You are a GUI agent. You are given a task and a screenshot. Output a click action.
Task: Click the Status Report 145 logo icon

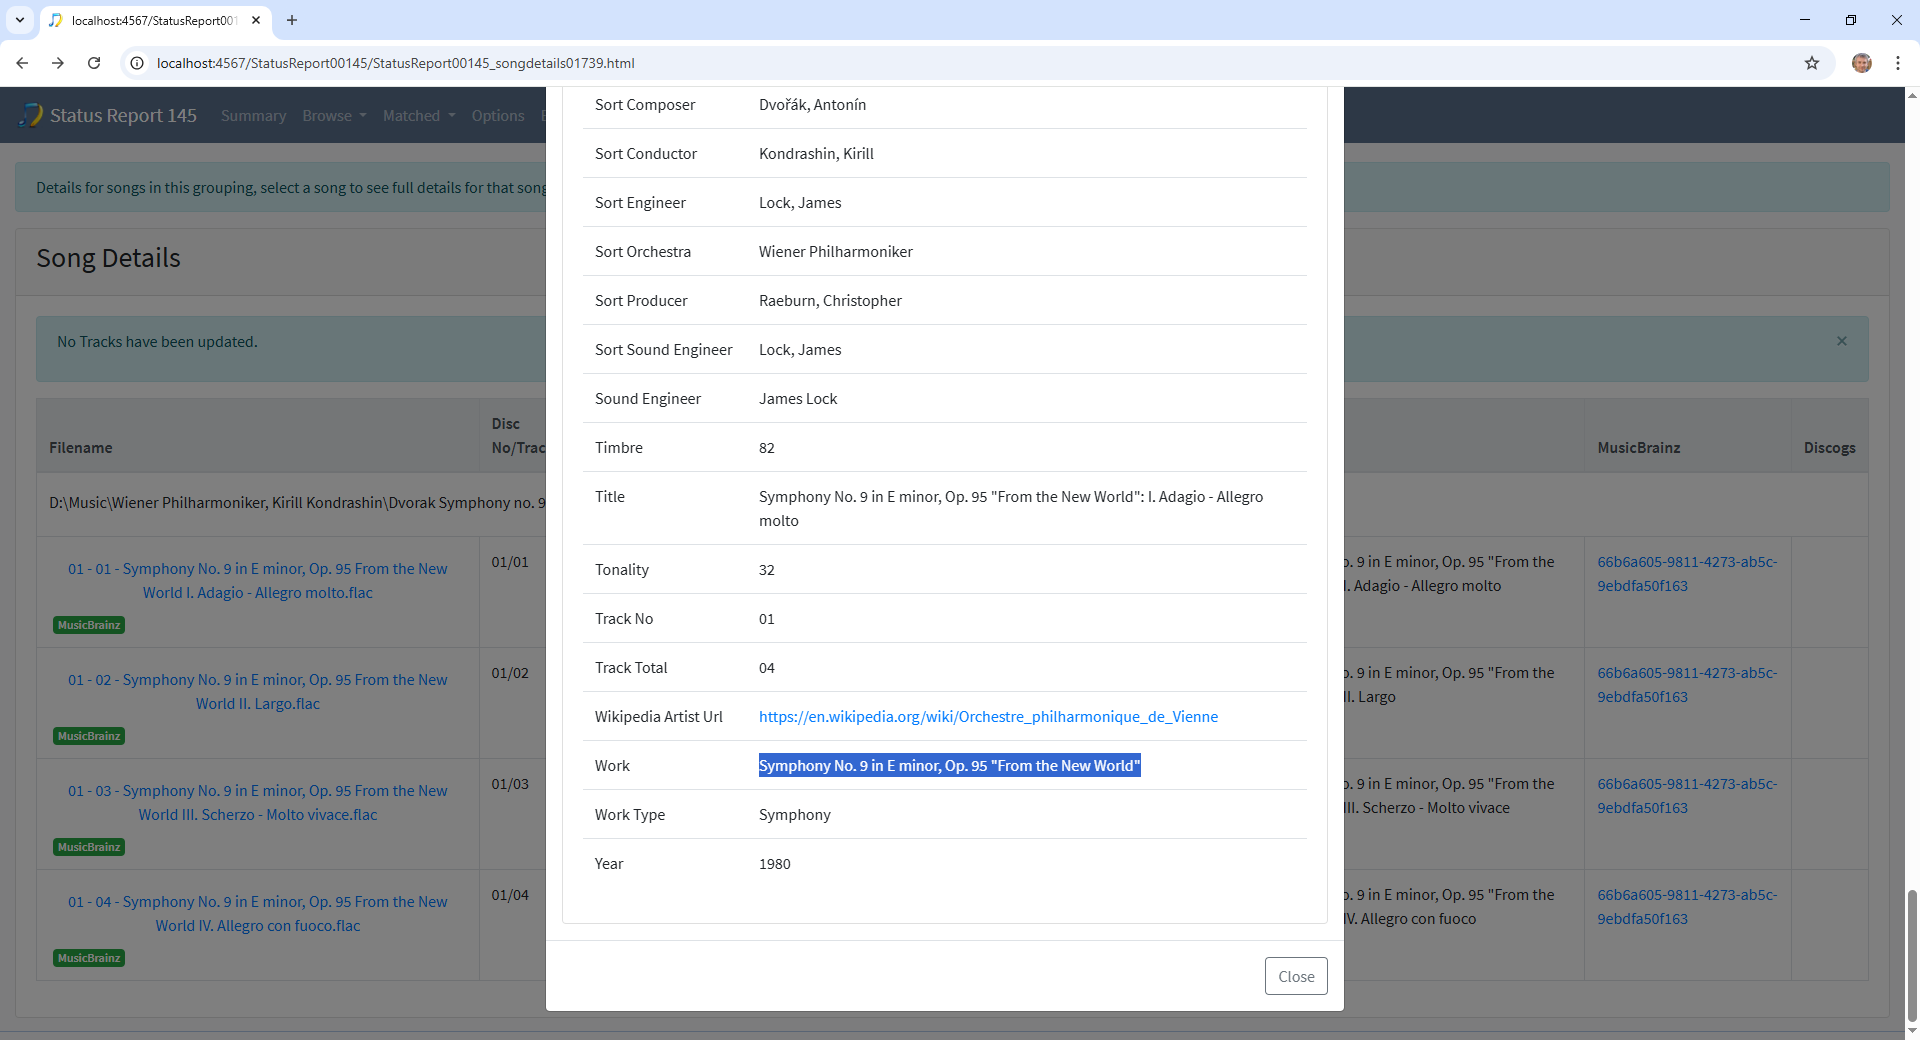point(32,115)
